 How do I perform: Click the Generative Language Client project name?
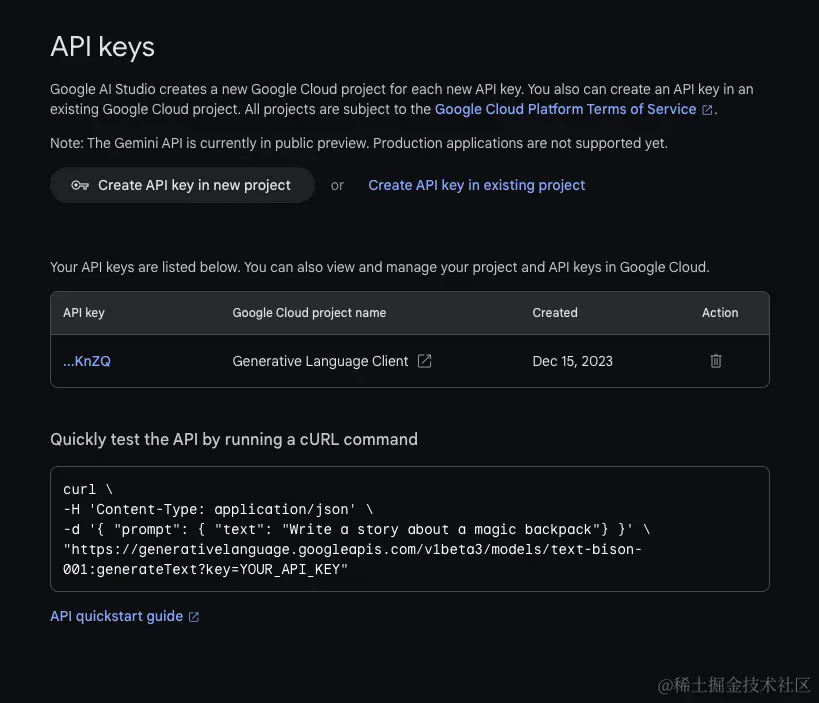320,361
